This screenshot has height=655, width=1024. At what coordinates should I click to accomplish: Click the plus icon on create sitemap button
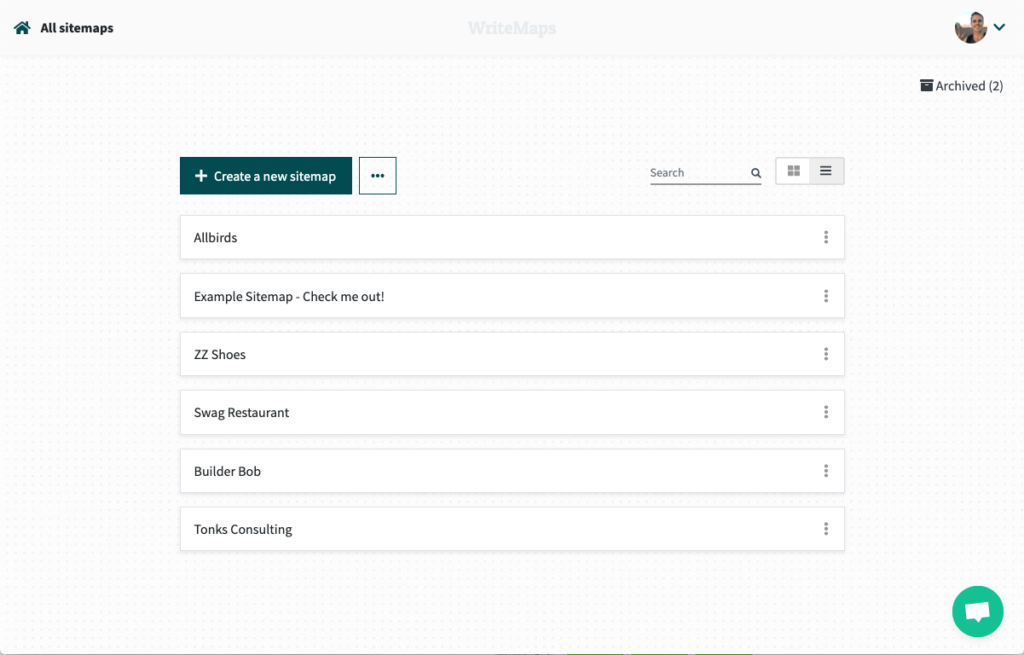click(x=200, y=175)
